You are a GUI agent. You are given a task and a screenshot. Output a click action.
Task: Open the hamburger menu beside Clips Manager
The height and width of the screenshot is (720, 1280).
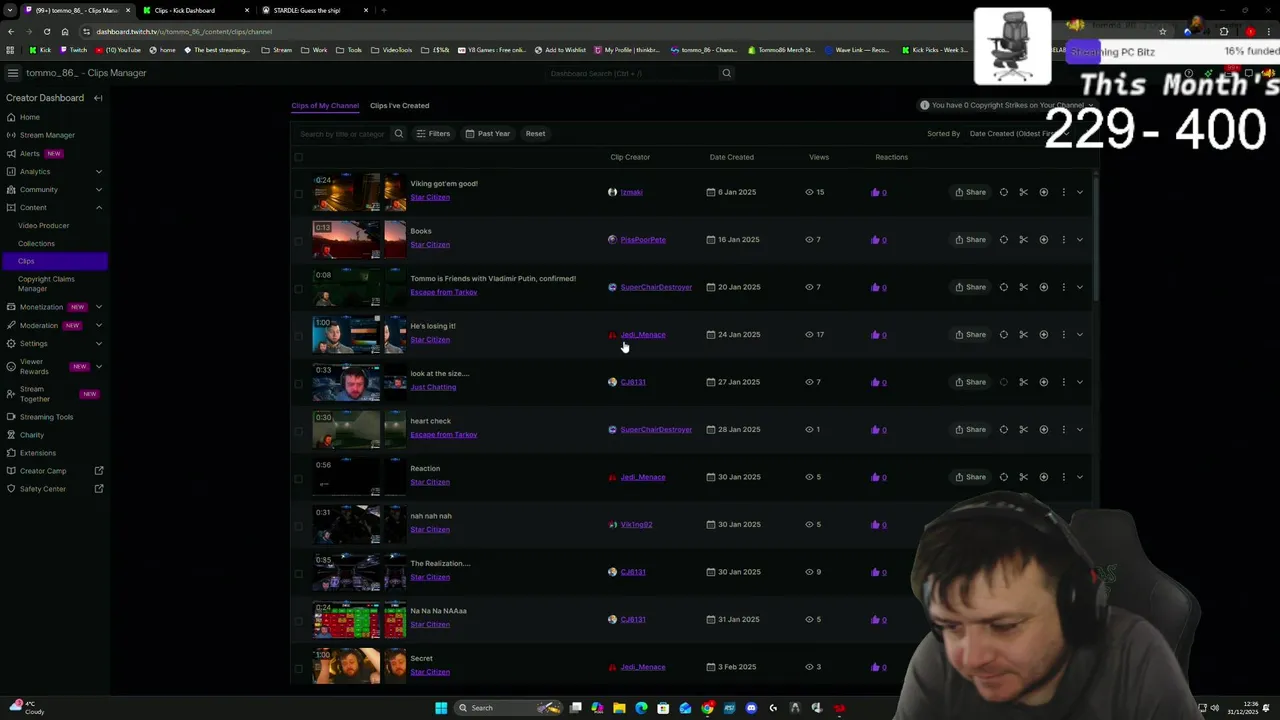click(12, 73)
